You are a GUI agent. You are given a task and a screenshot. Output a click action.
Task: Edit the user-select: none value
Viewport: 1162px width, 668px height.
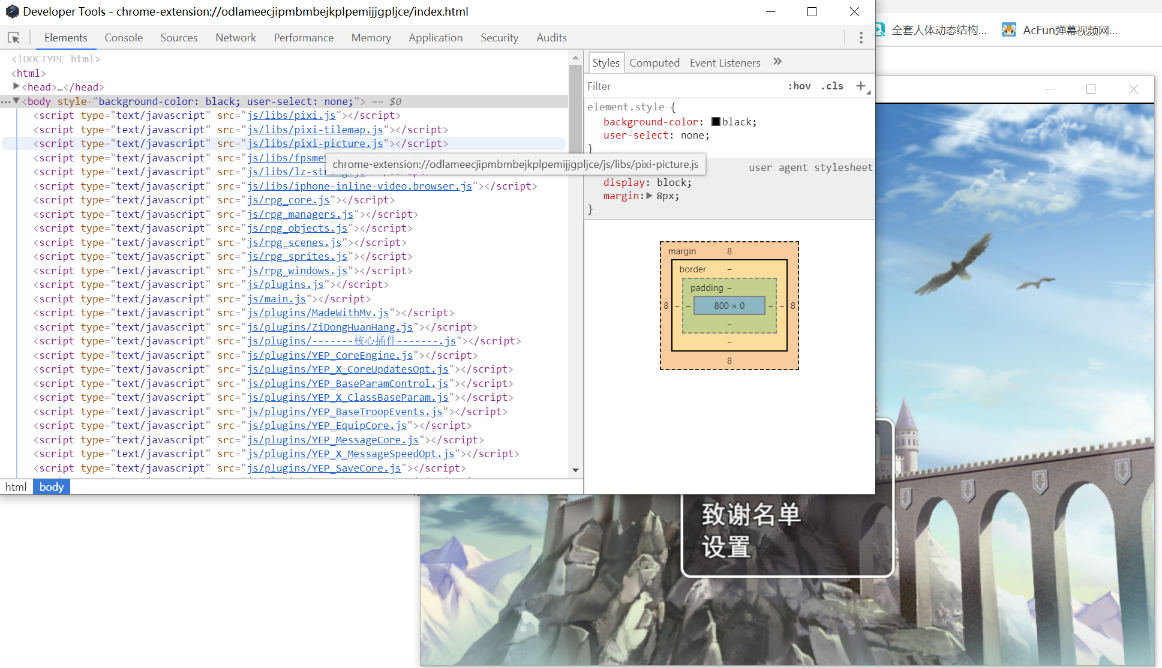[x=694, y=136]
